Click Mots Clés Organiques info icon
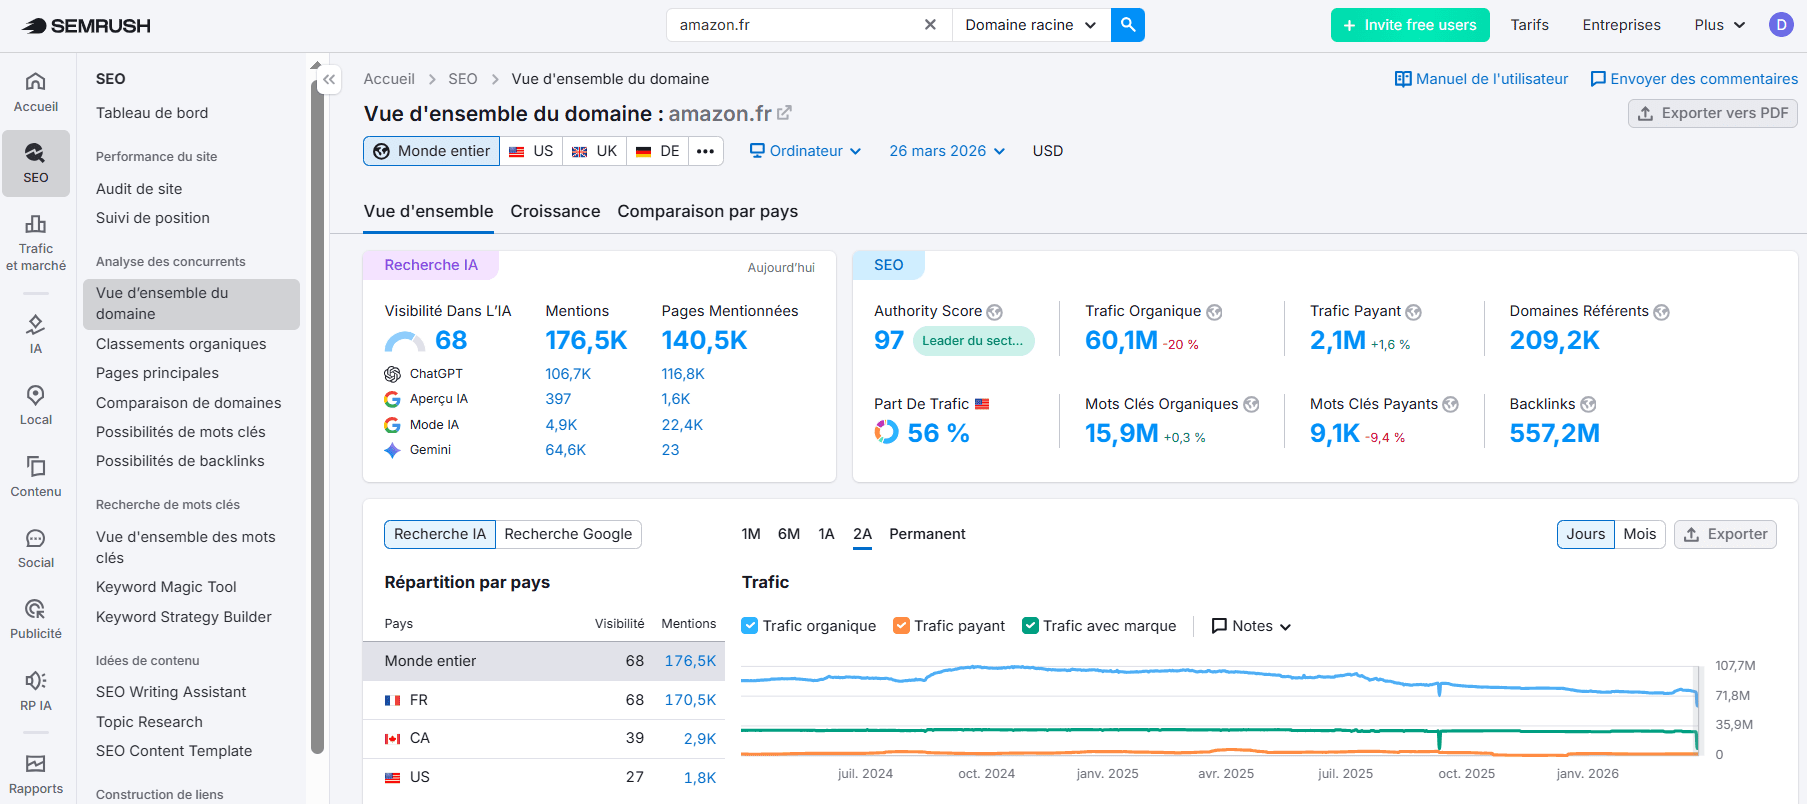Screen dimensions: 1807x804 pyautogui.click(x=1251, y=404)
